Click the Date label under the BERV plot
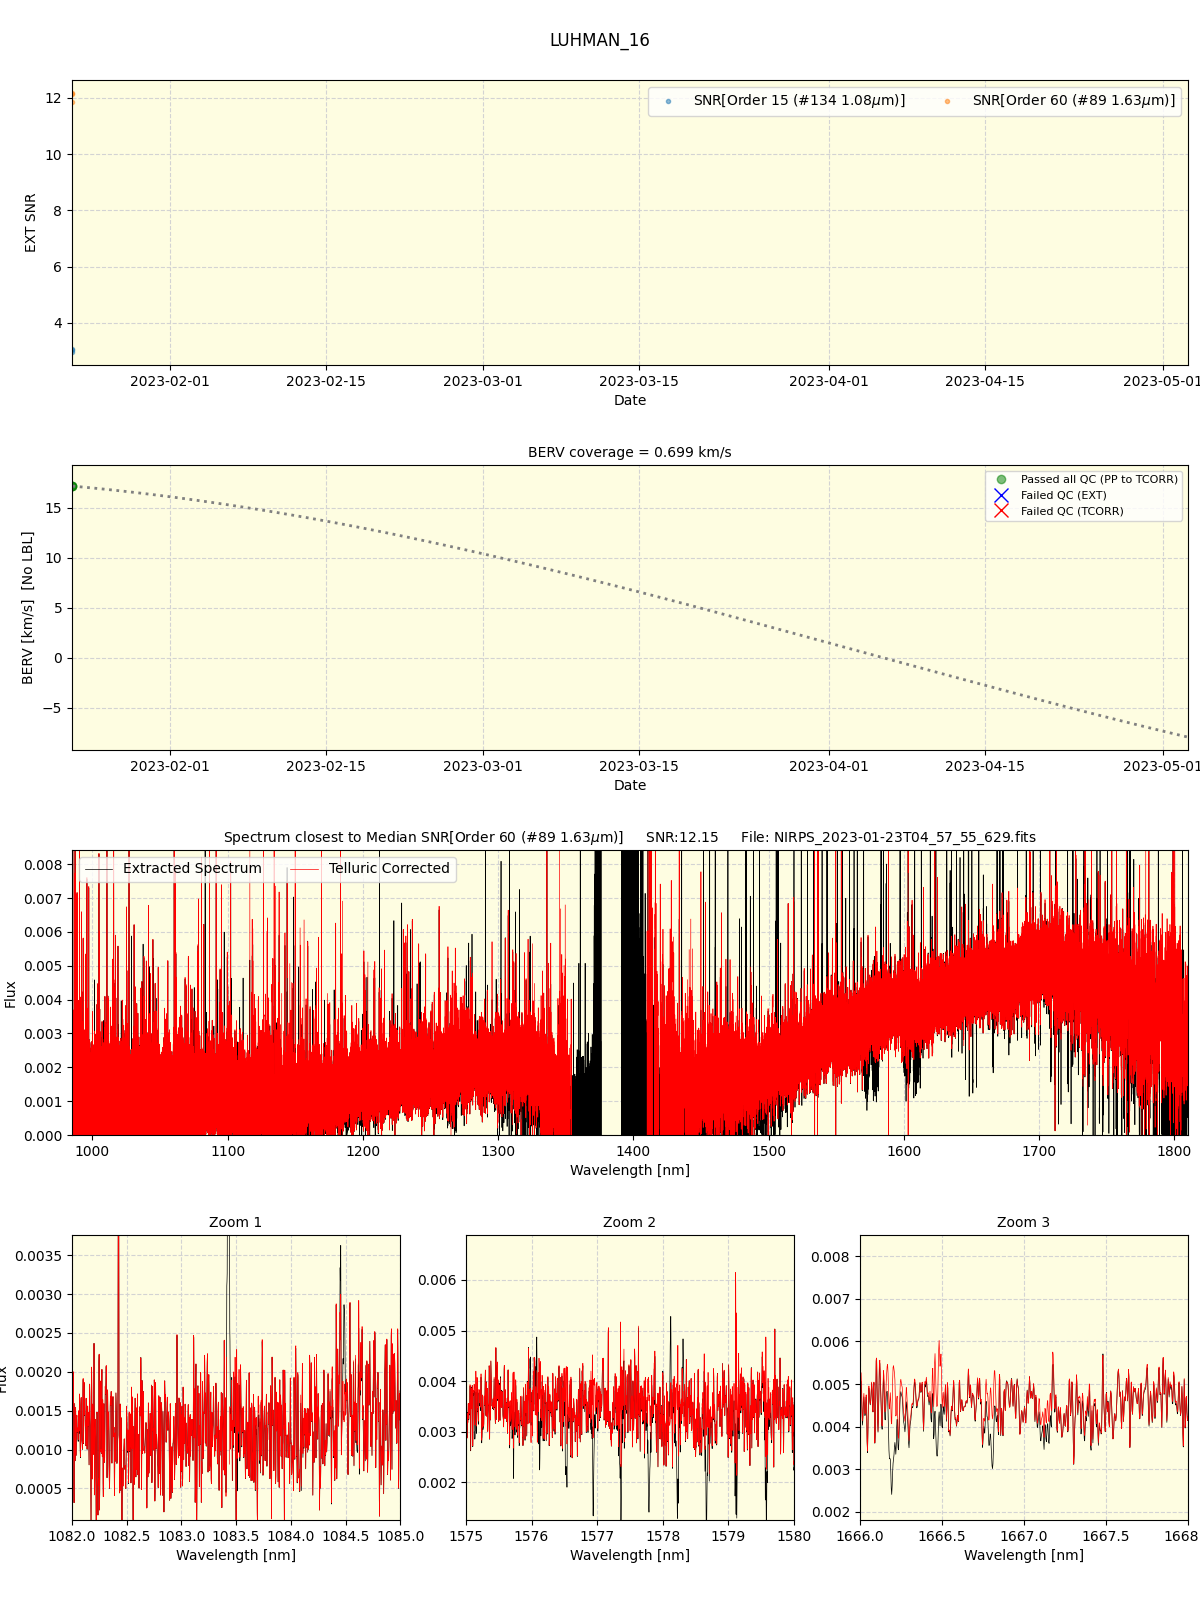This screenshot has width=1200, height=1600. click(x=630, y=785)
